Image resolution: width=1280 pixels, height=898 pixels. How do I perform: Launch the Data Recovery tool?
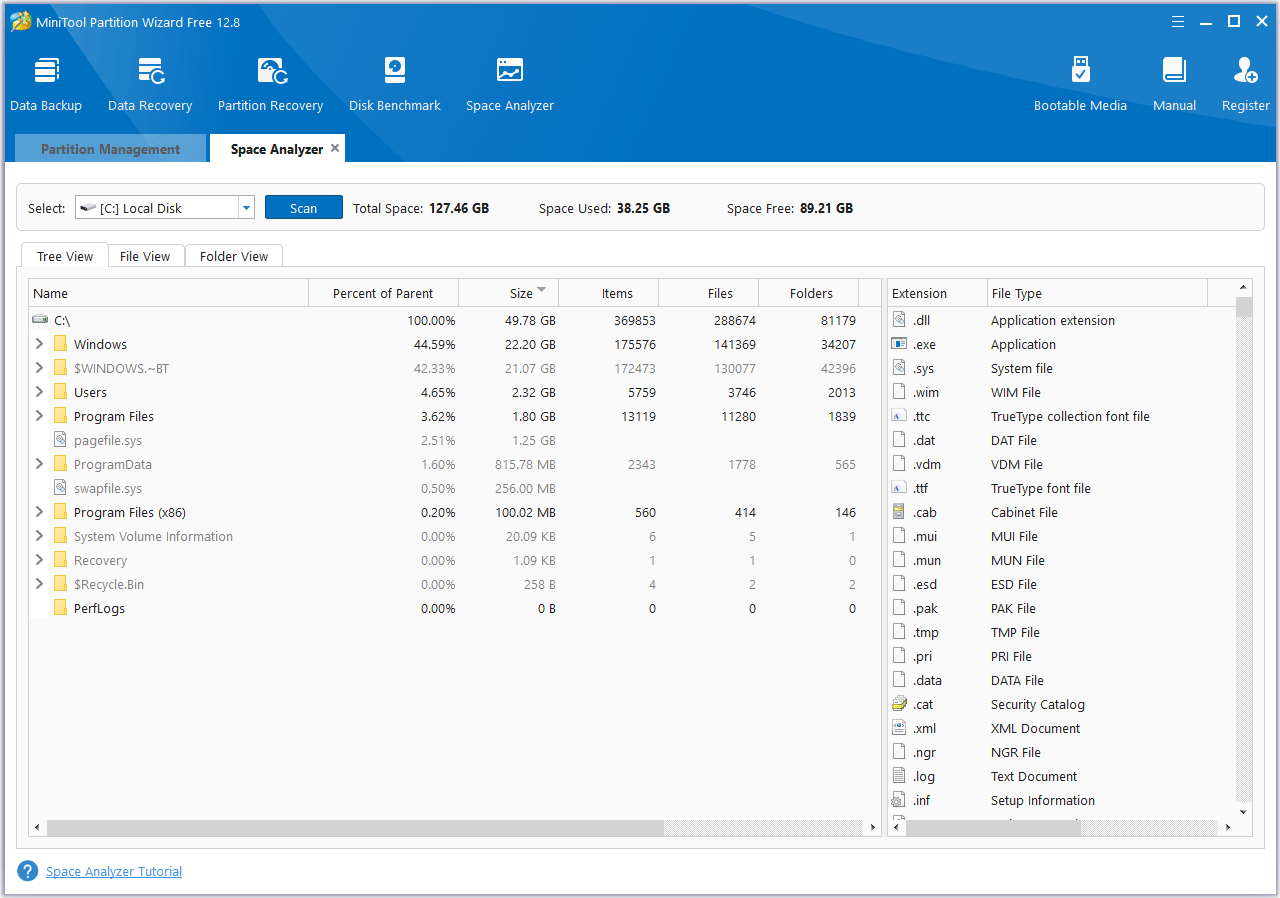pyautogui.click(x=150, y=84)
